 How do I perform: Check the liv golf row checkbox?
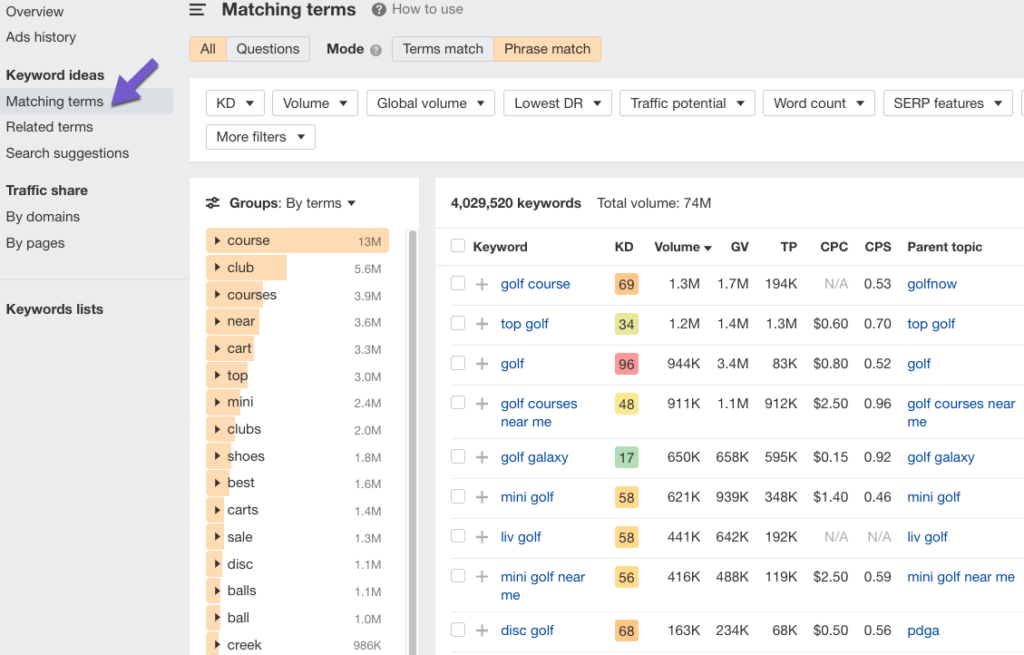(458, 536)
